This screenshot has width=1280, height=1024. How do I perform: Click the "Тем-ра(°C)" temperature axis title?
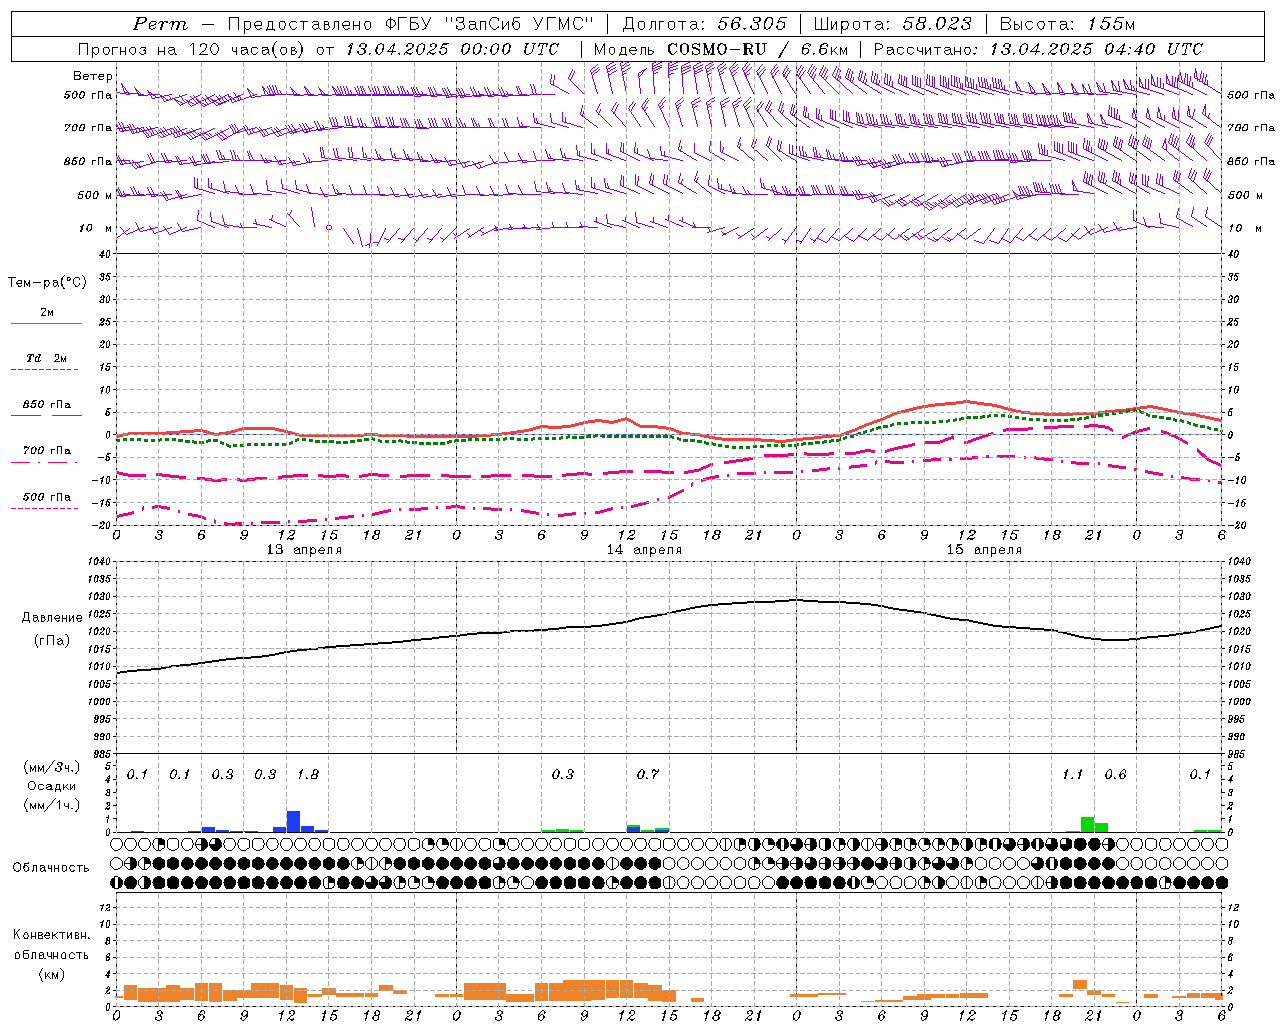point(47,283)
